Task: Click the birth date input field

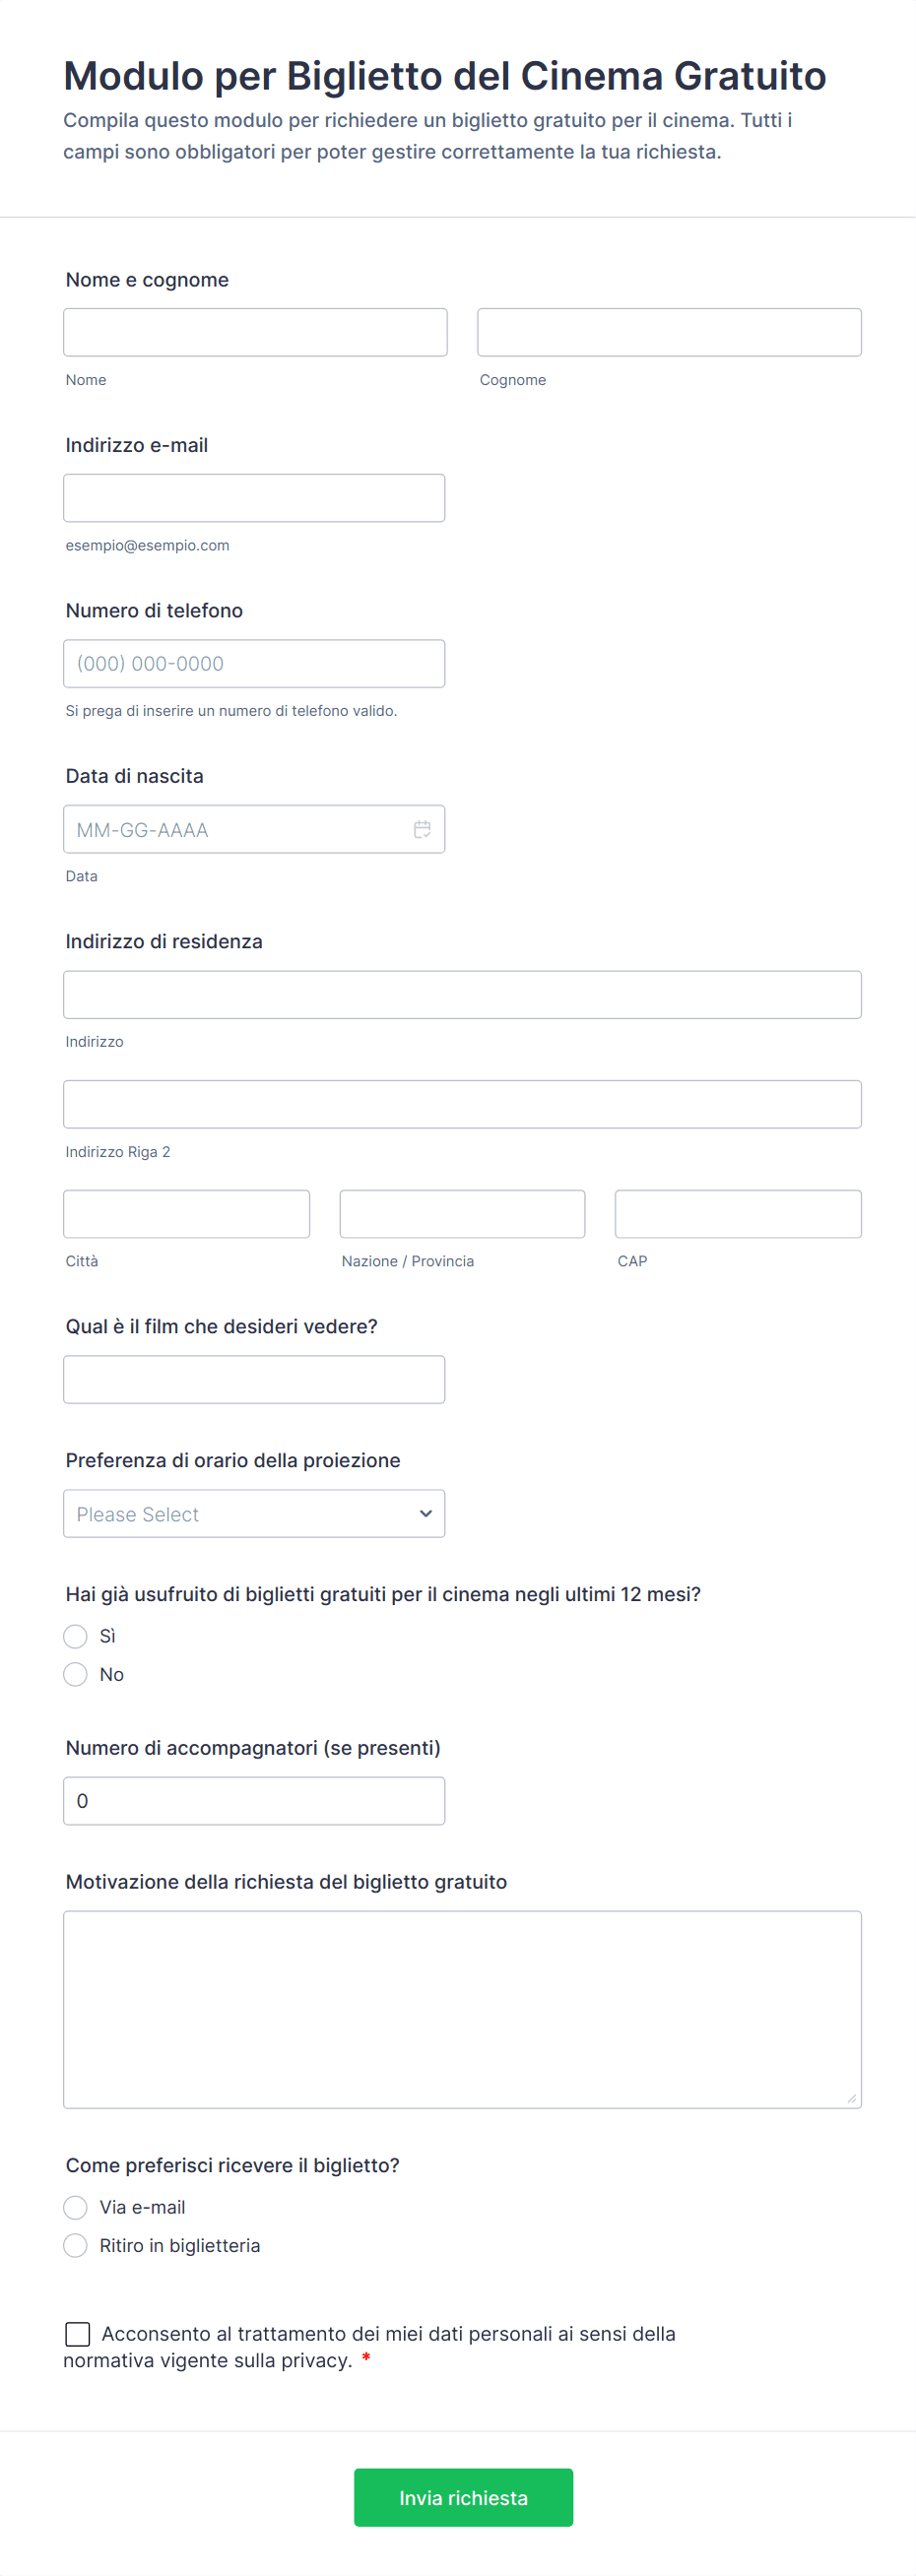Action: (235, 829)
